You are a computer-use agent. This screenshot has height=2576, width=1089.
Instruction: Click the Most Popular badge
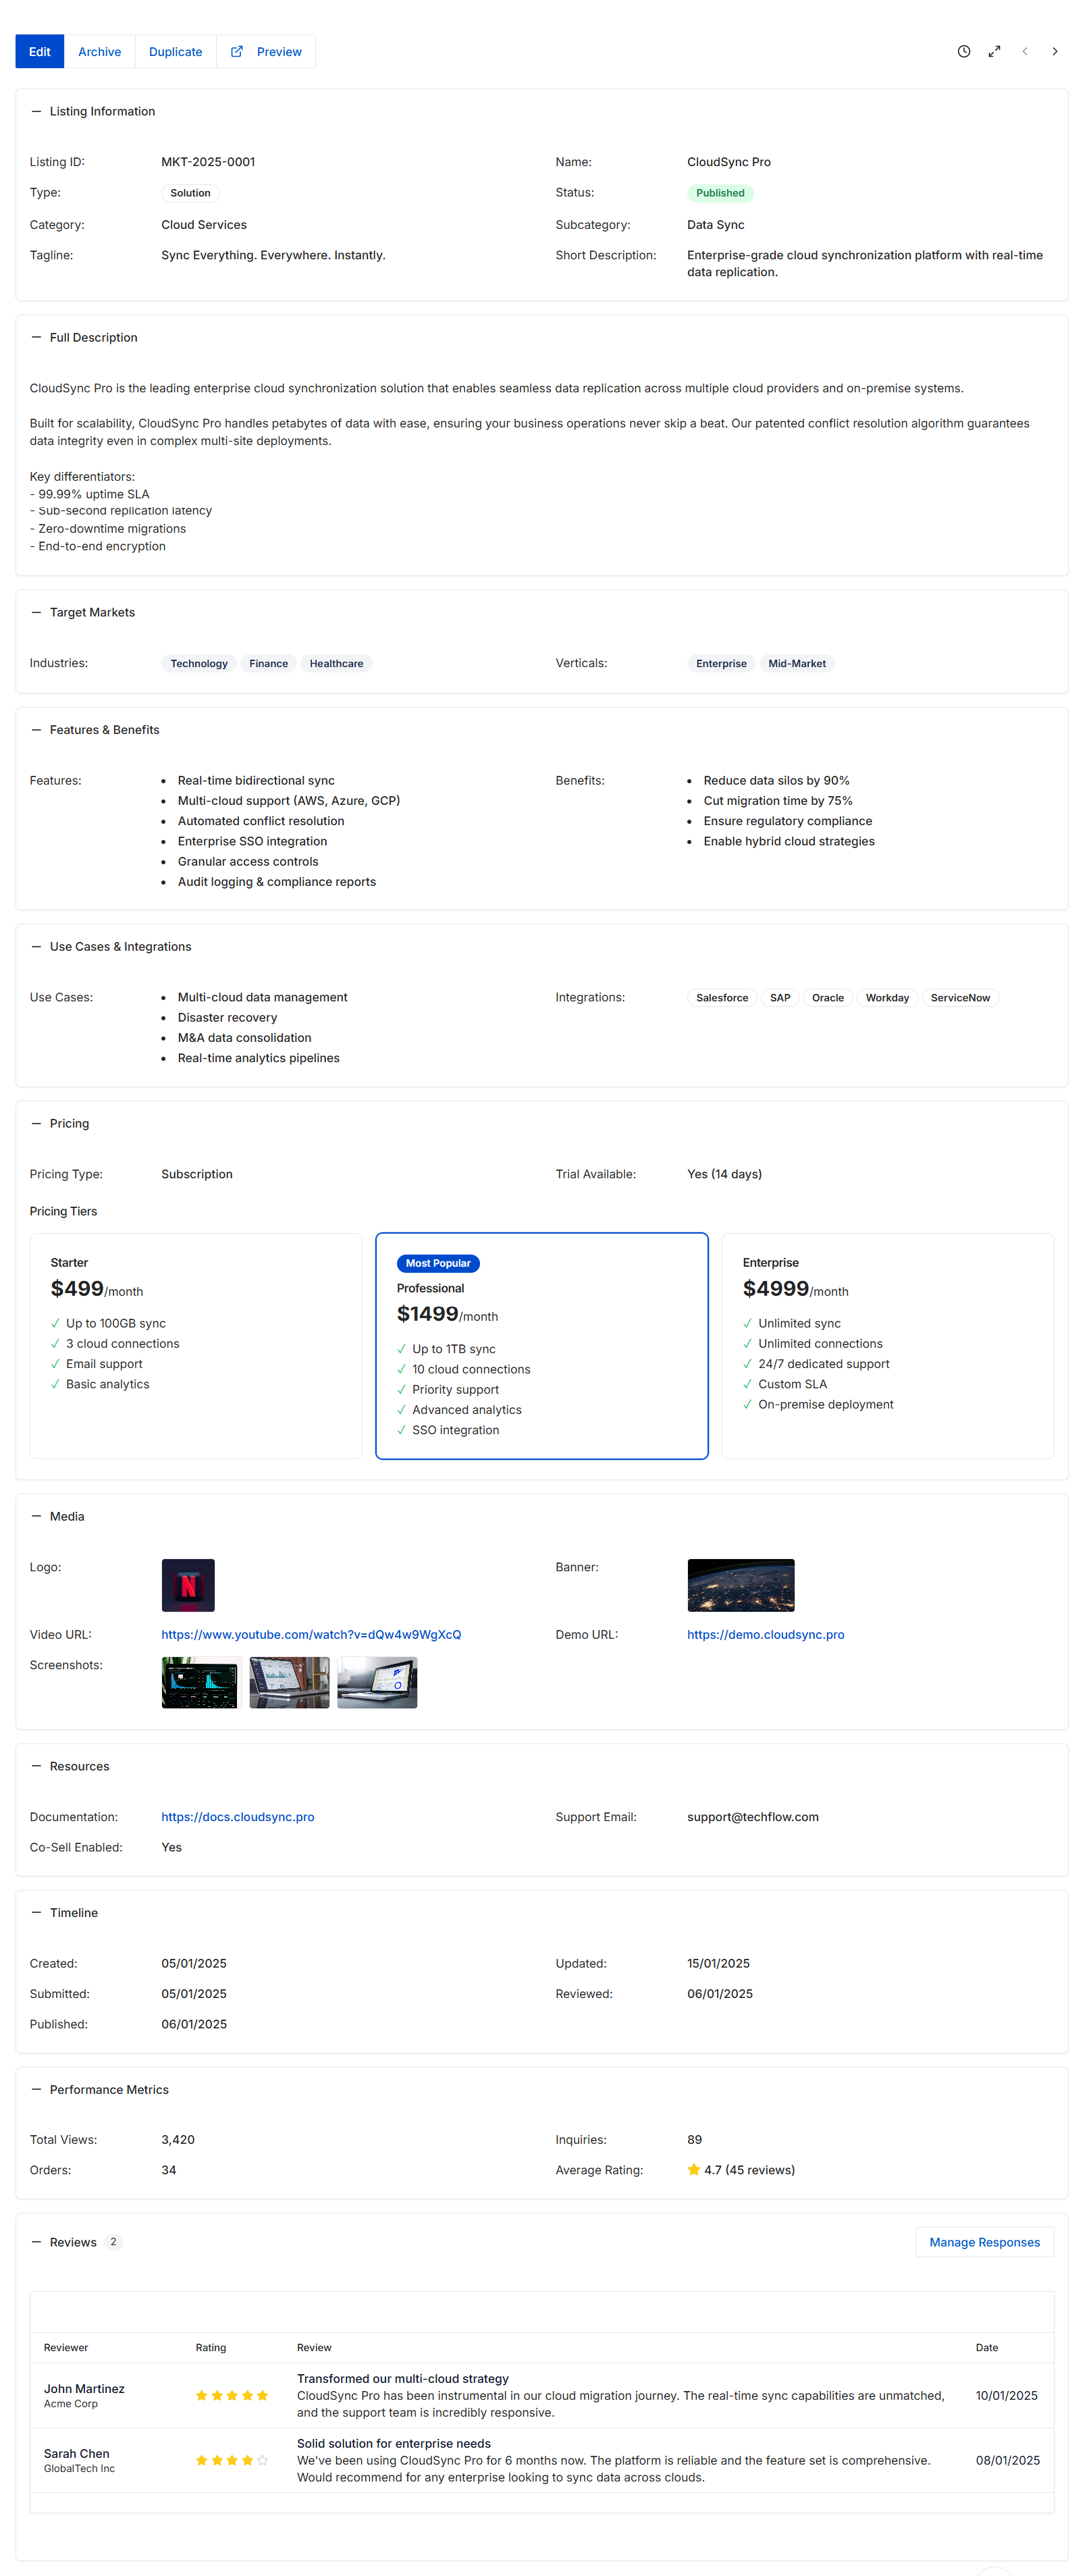tap(438, 1264)
